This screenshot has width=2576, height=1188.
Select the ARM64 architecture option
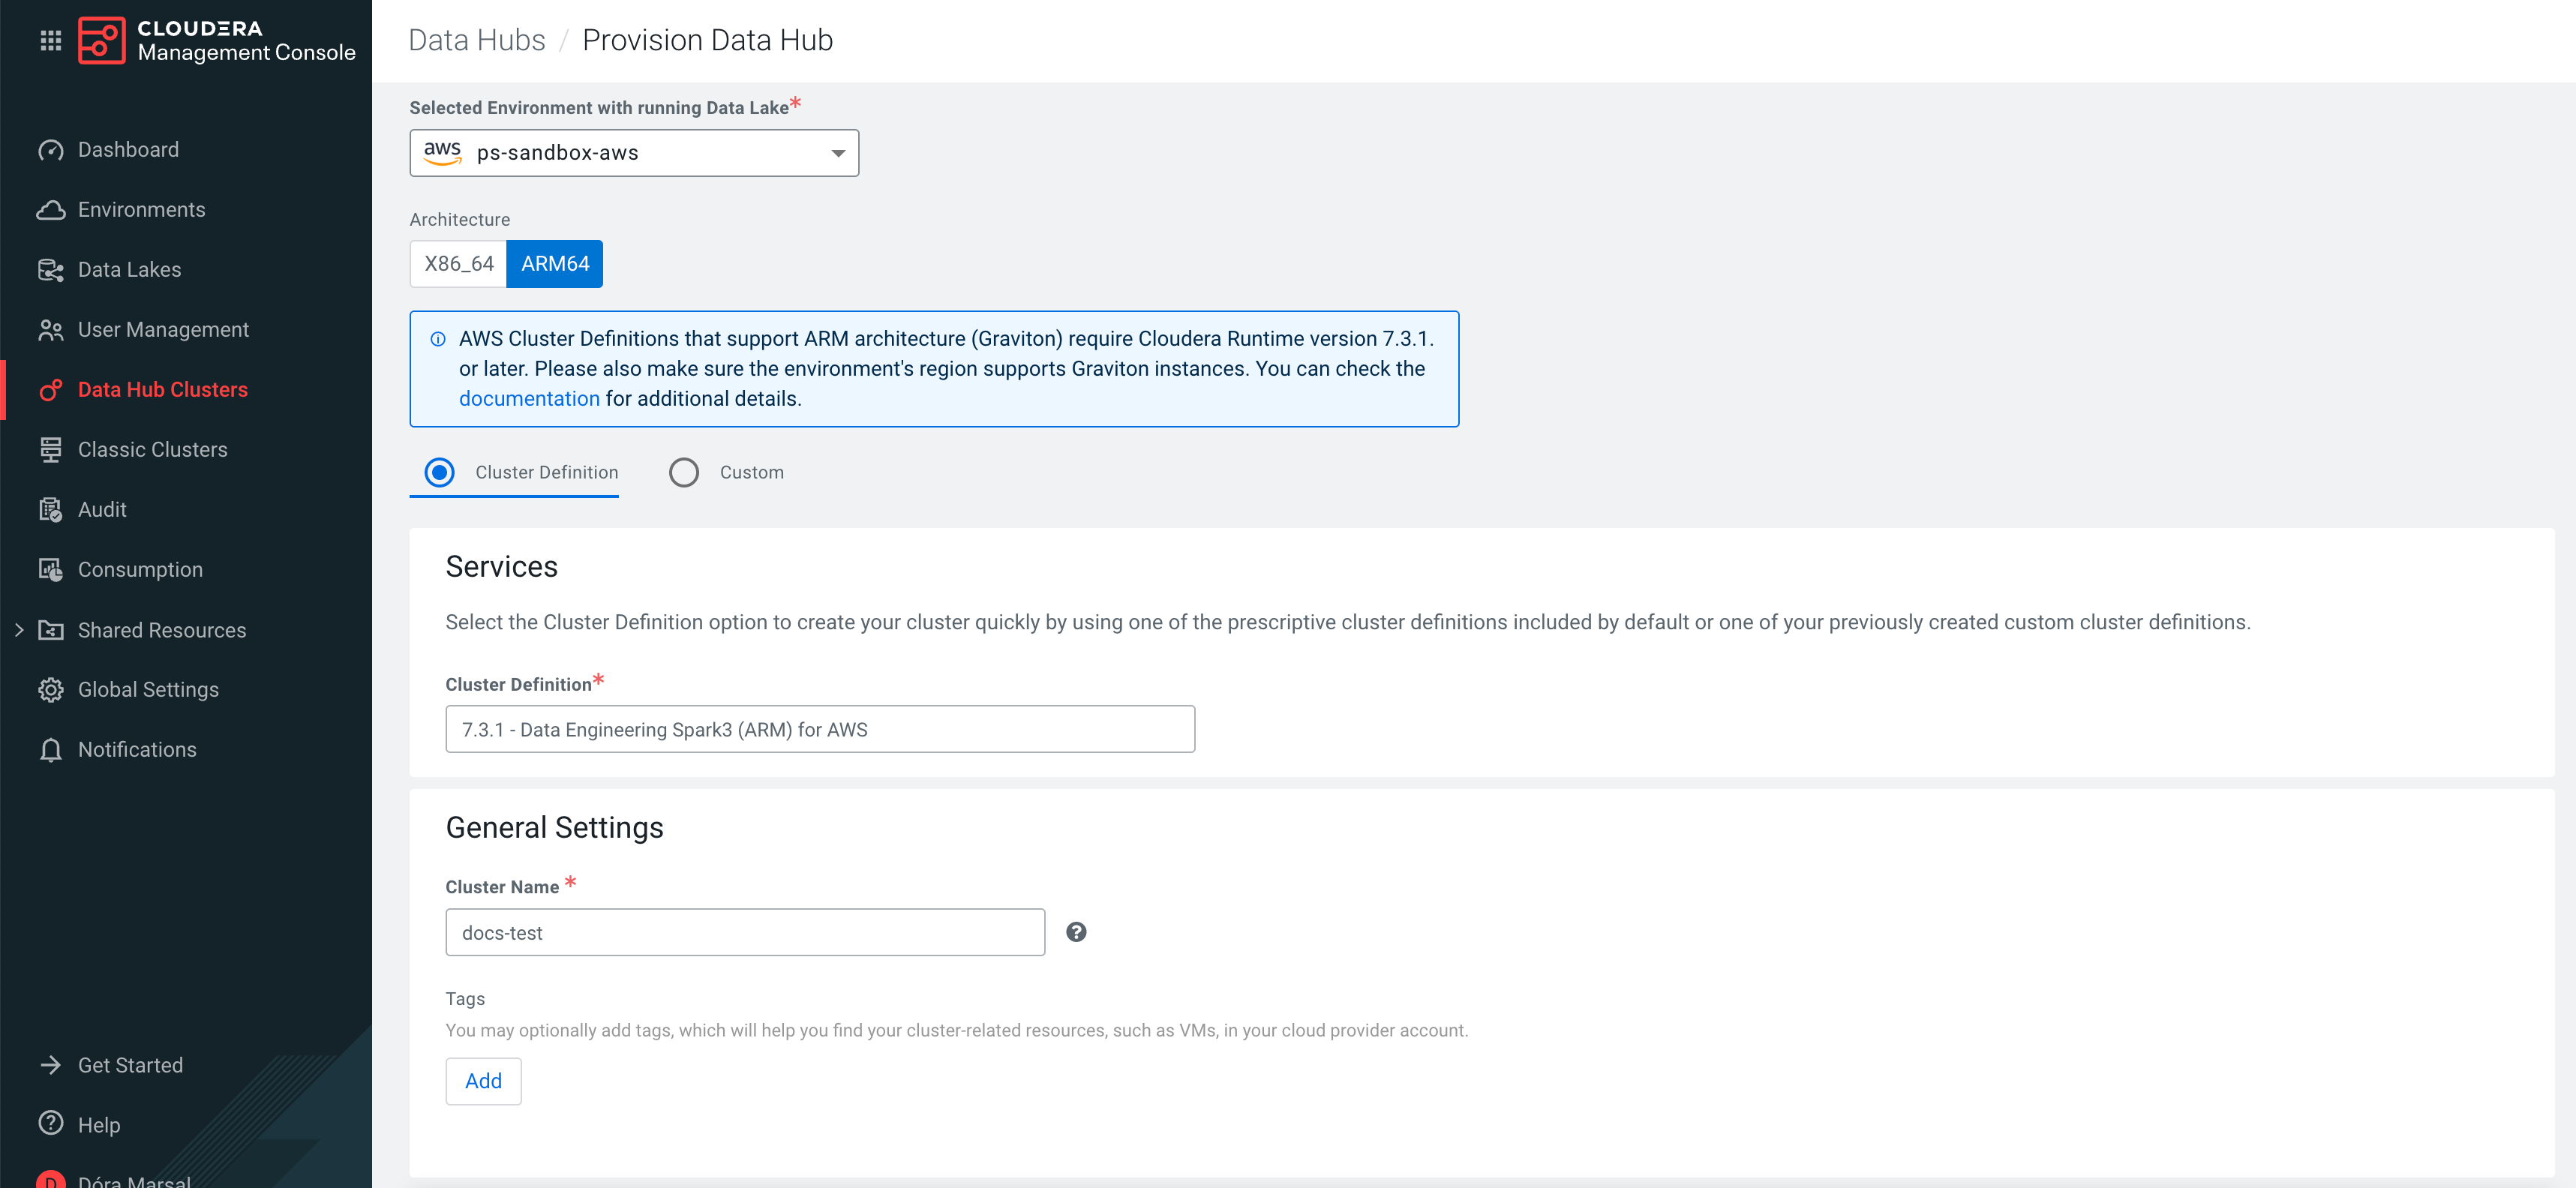[x=555, y=264]
